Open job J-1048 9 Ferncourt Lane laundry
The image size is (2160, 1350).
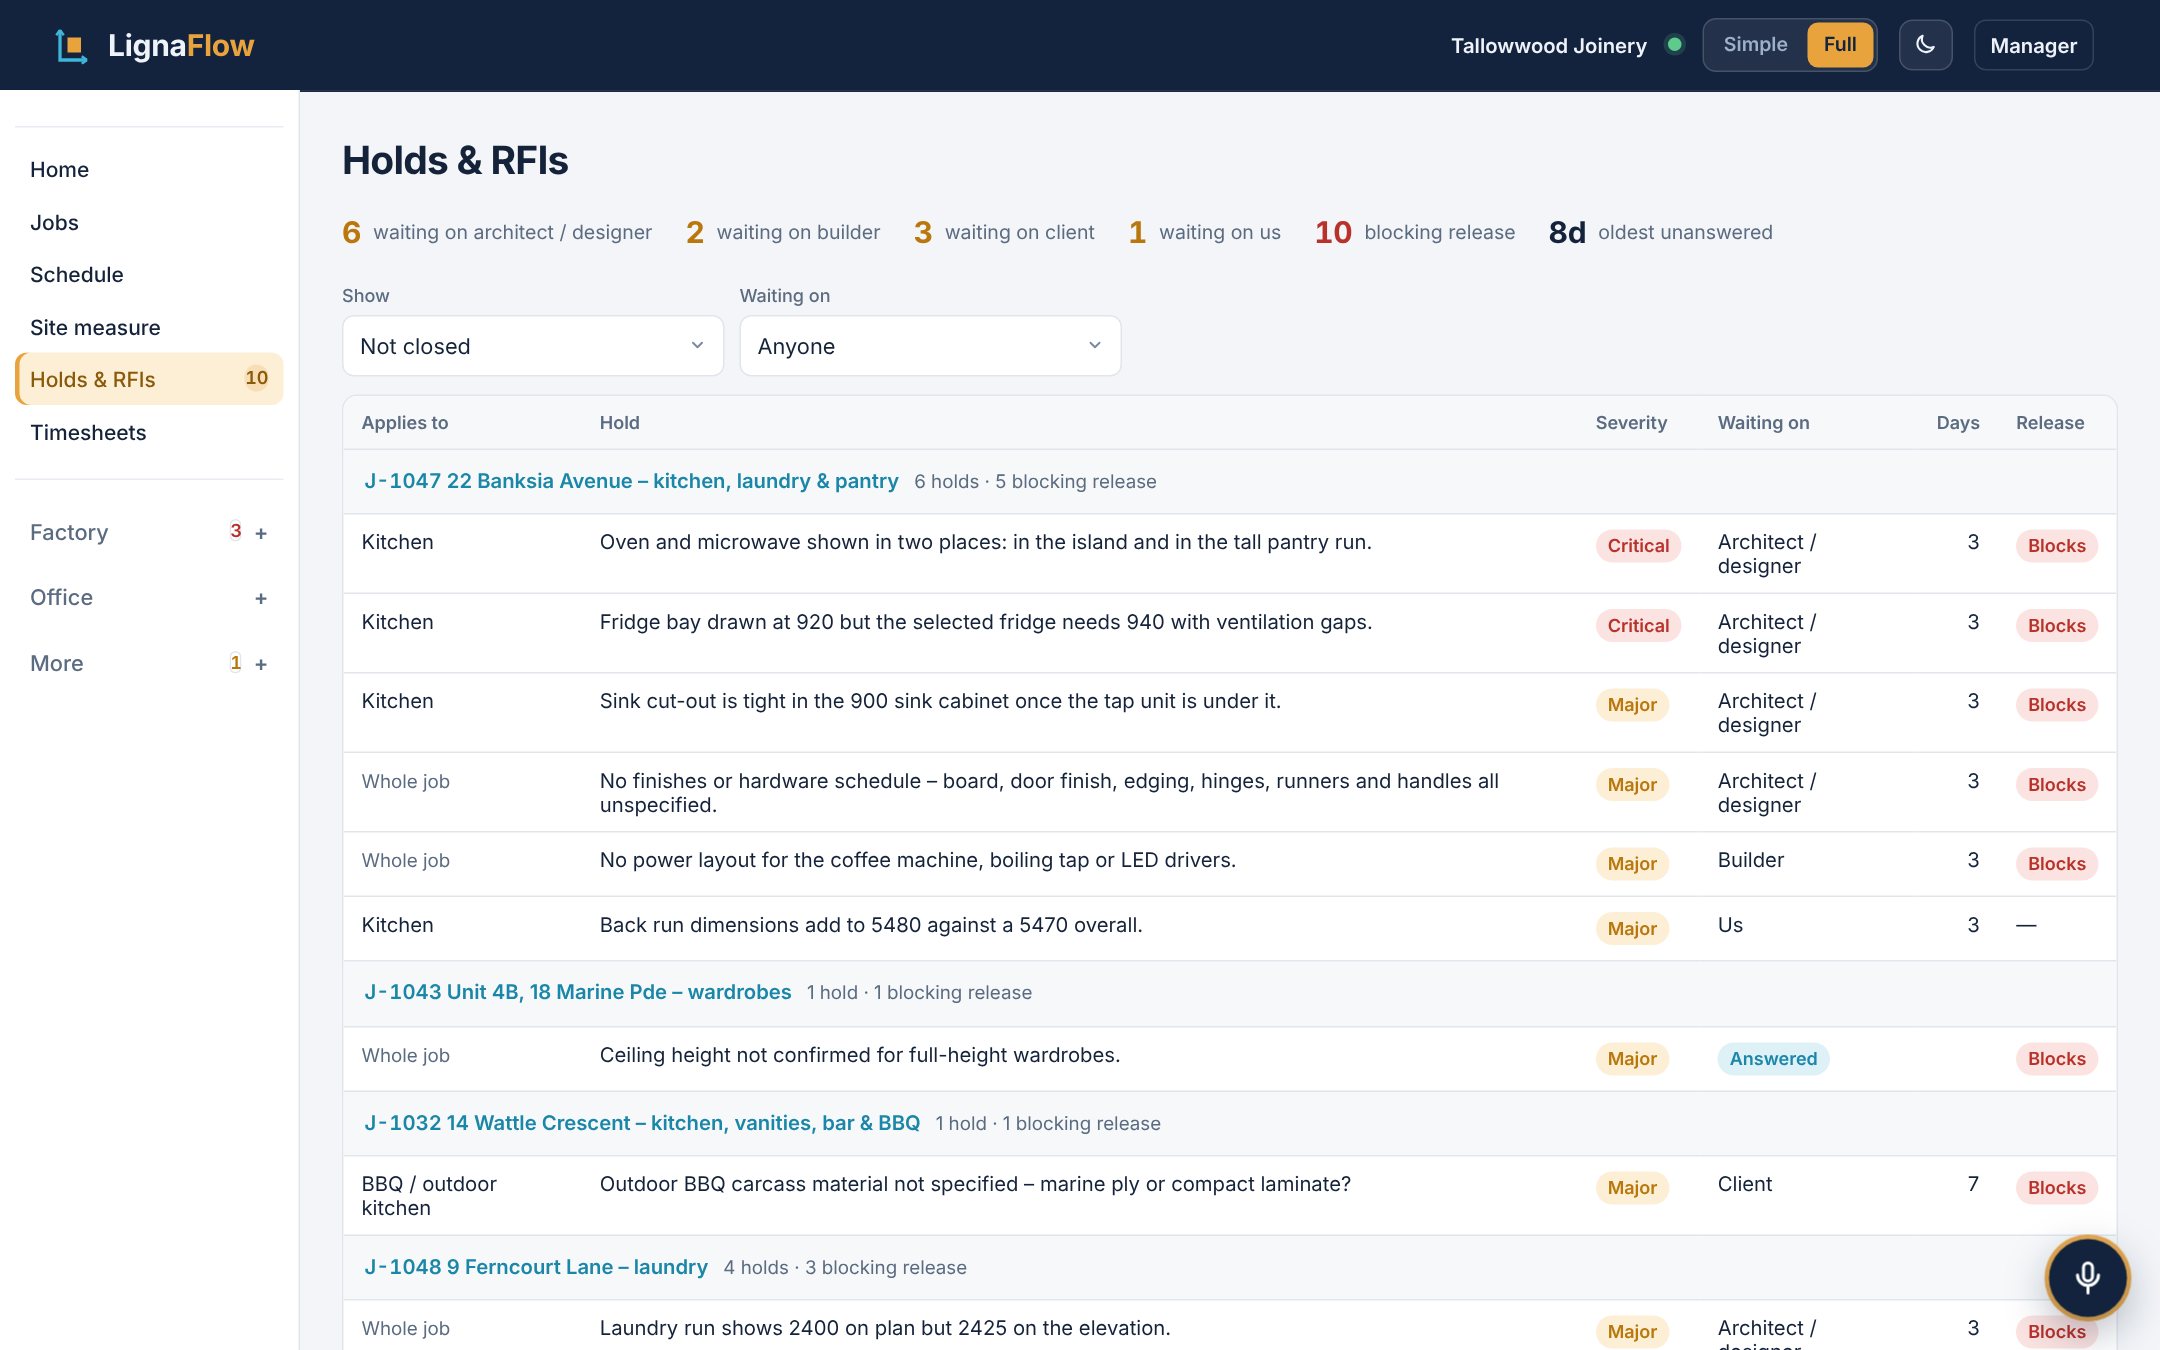click(536, 1267)
